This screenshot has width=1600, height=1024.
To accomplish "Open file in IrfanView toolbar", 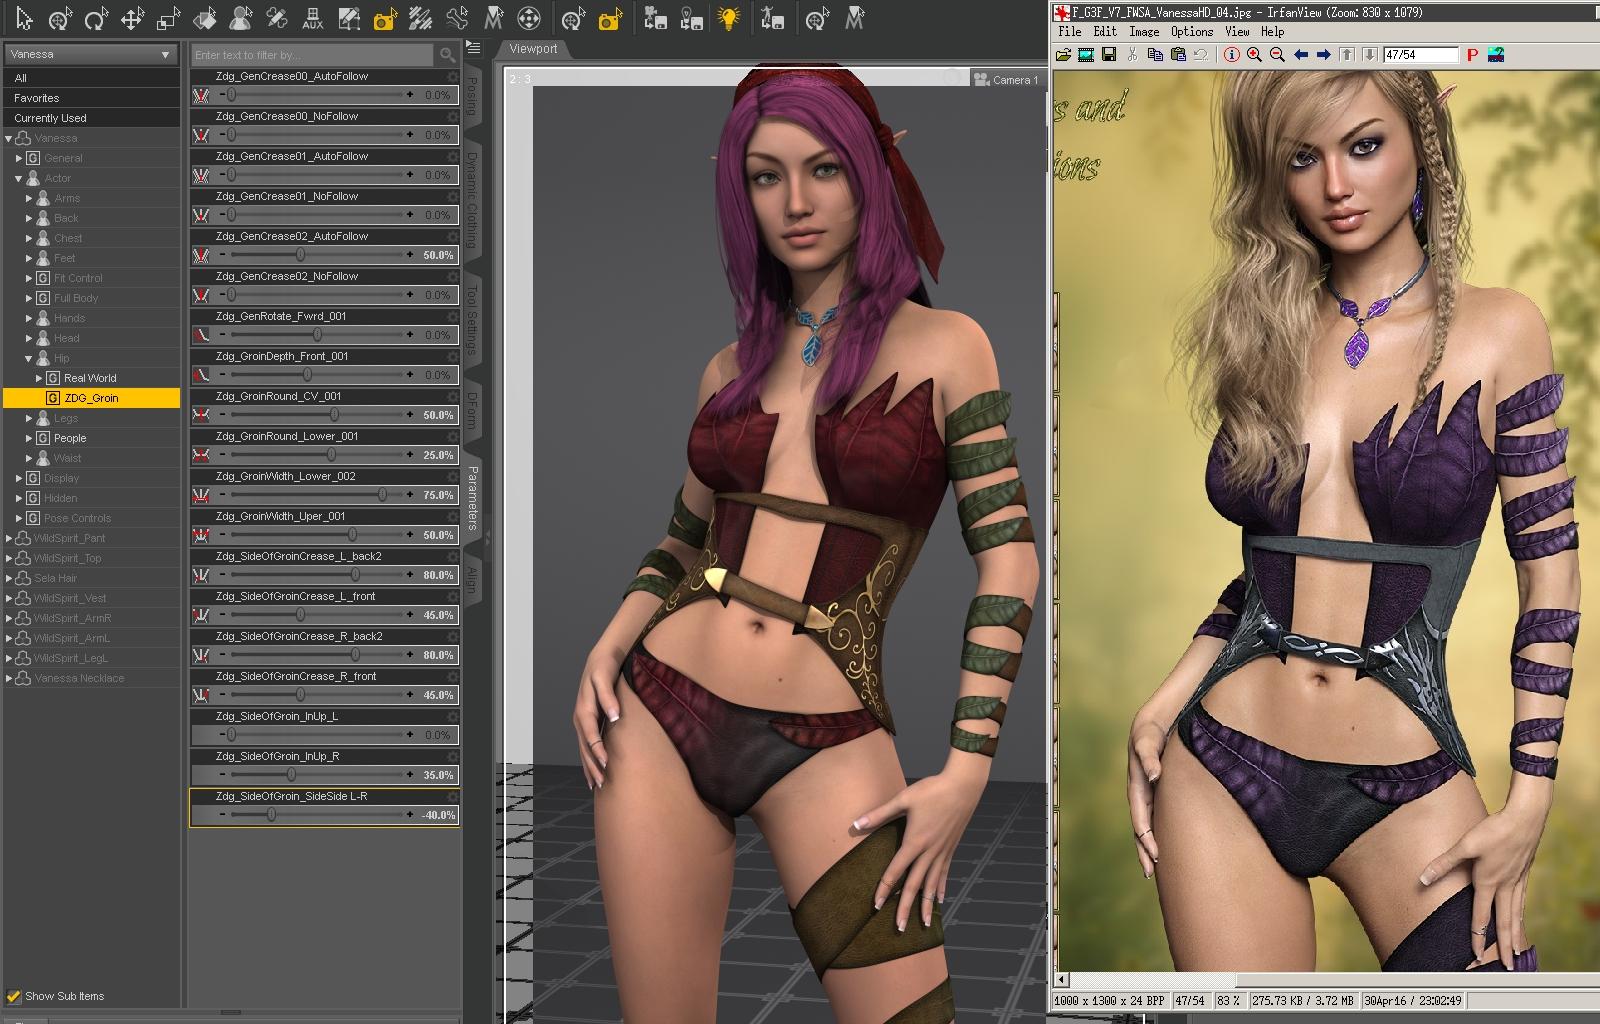I will (x=1063, y=55).
